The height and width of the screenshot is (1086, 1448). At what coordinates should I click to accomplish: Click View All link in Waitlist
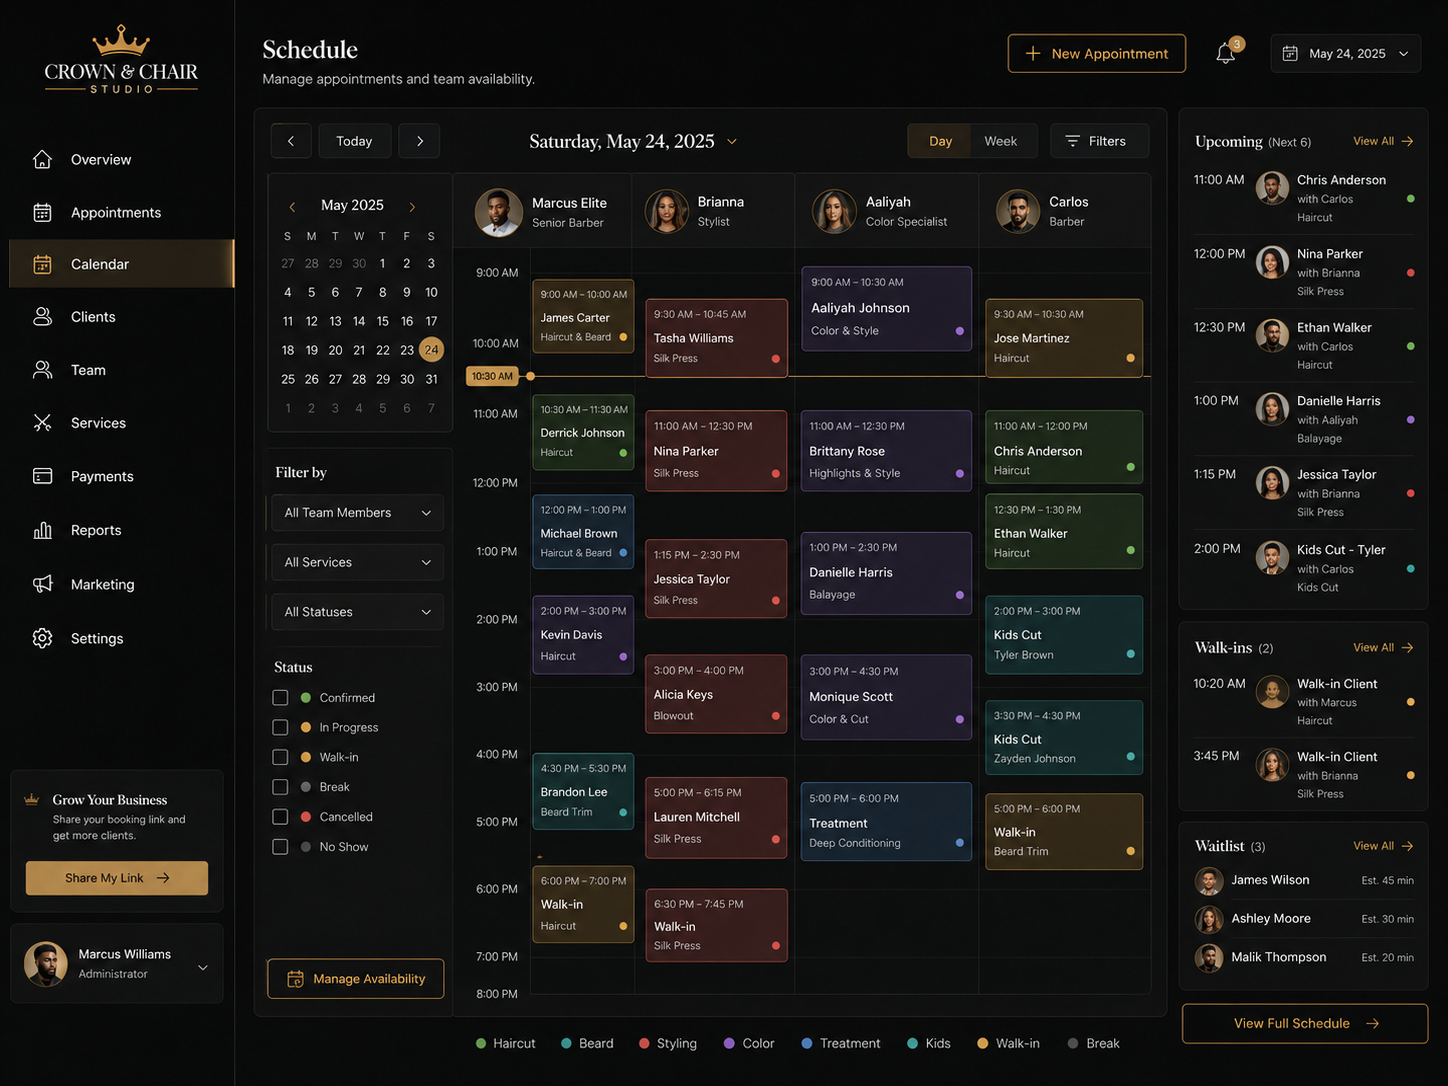(x=1383, y=846)
